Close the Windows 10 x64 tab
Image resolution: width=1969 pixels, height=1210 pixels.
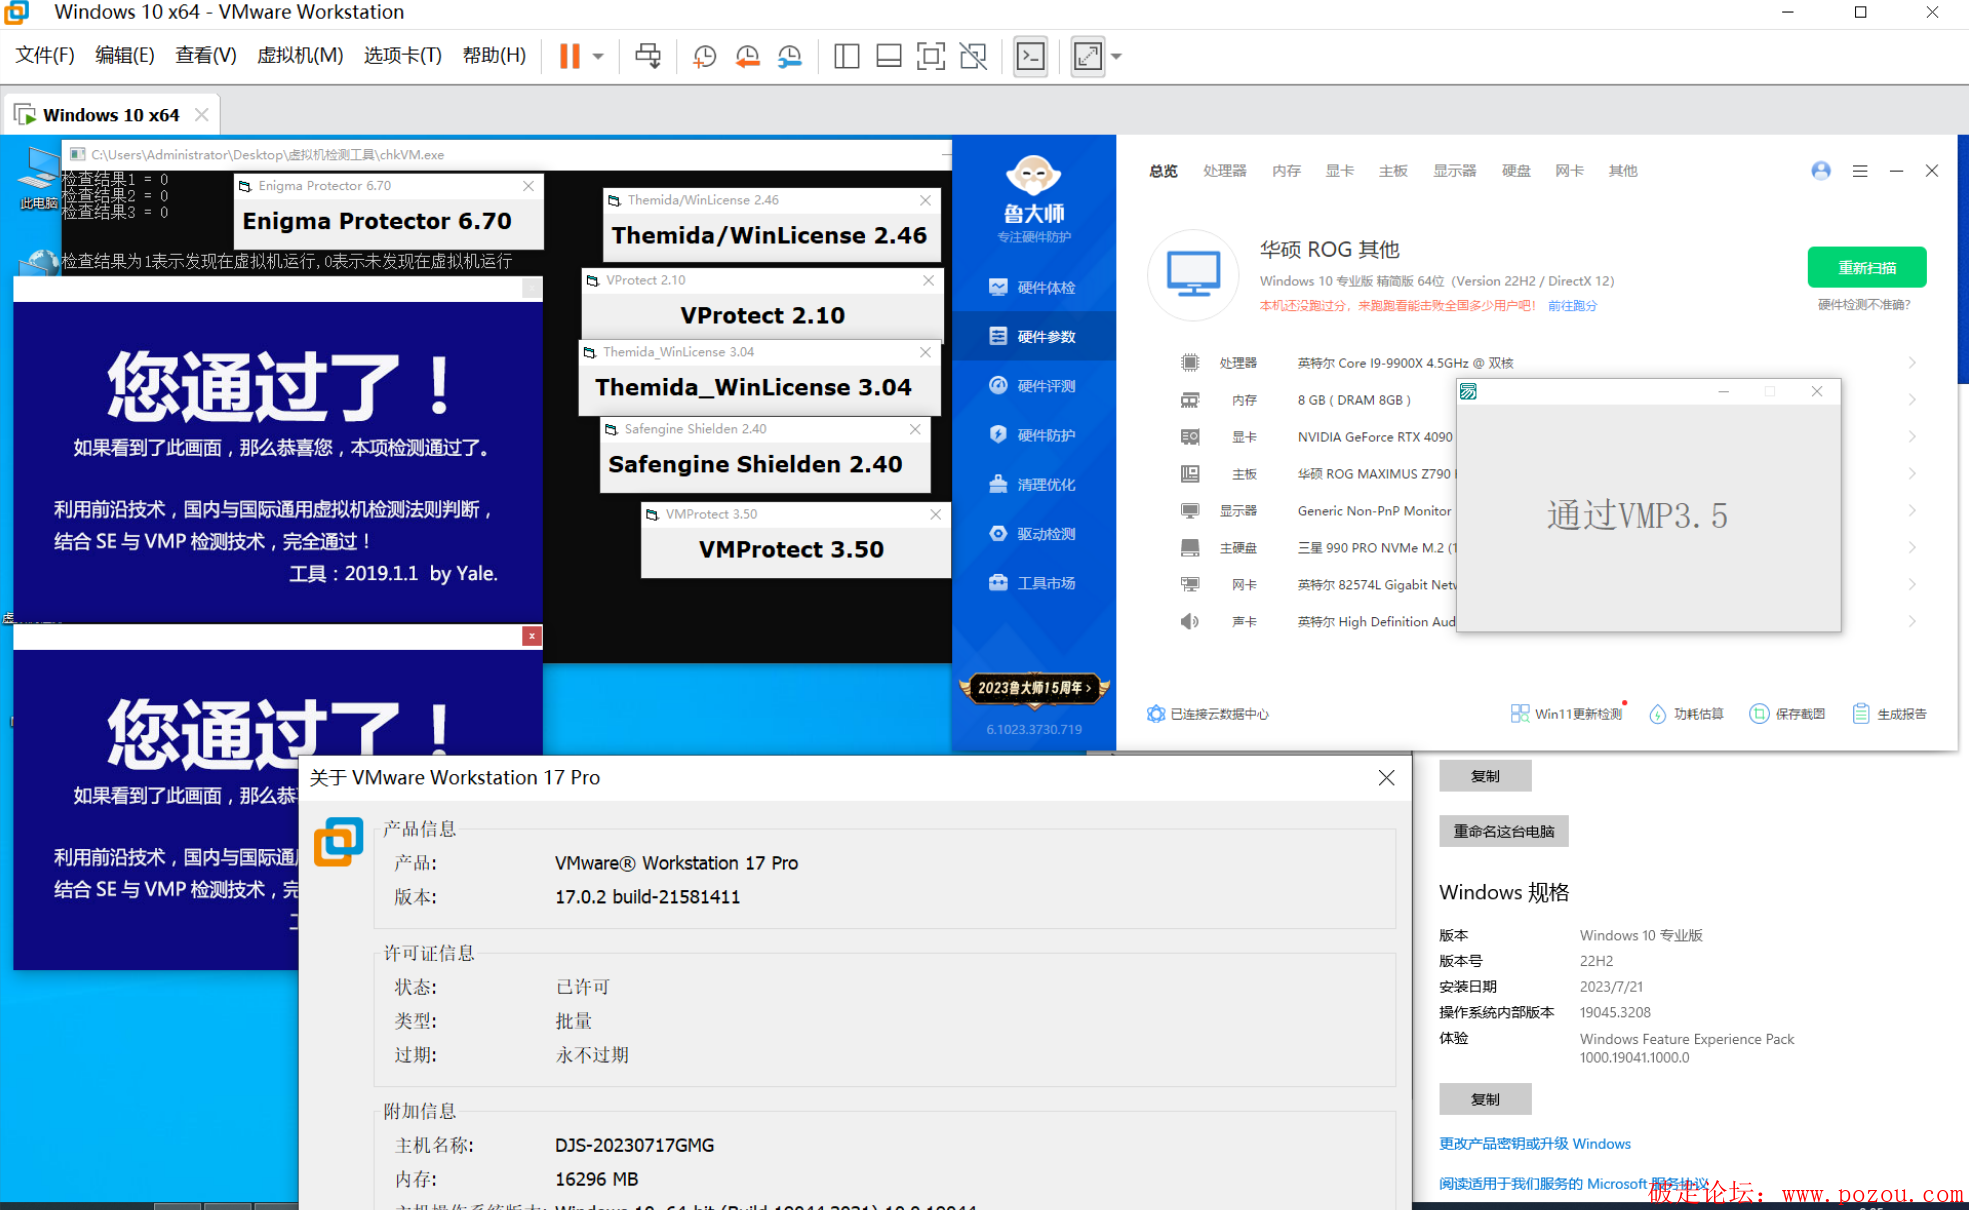(201, 115)
